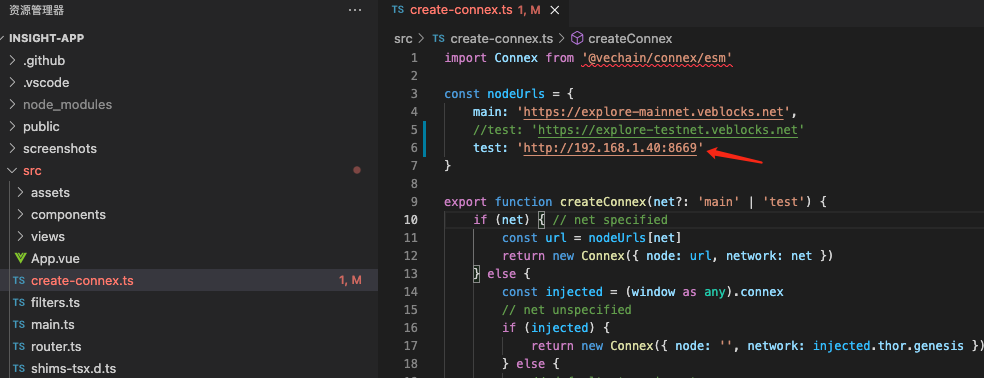Click the '1, M' badge on create-connex.ts row
This screenshot has width=984, height=378.
point(350,281)
